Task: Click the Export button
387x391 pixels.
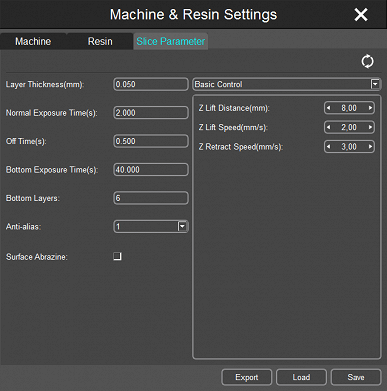Action: [x=247, y=377]
